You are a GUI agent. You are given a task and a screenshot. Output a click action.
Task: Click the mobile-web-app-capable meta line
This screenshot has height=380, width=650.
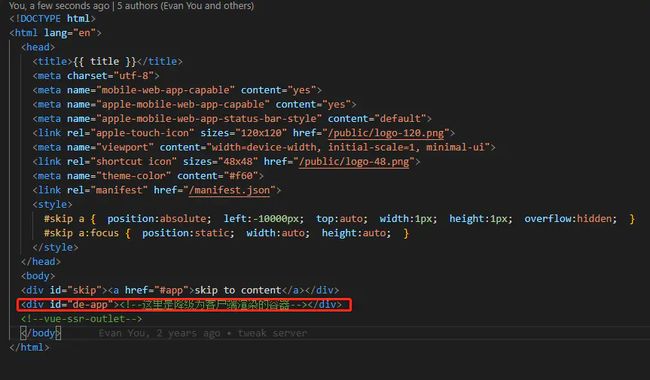[177, 90]
